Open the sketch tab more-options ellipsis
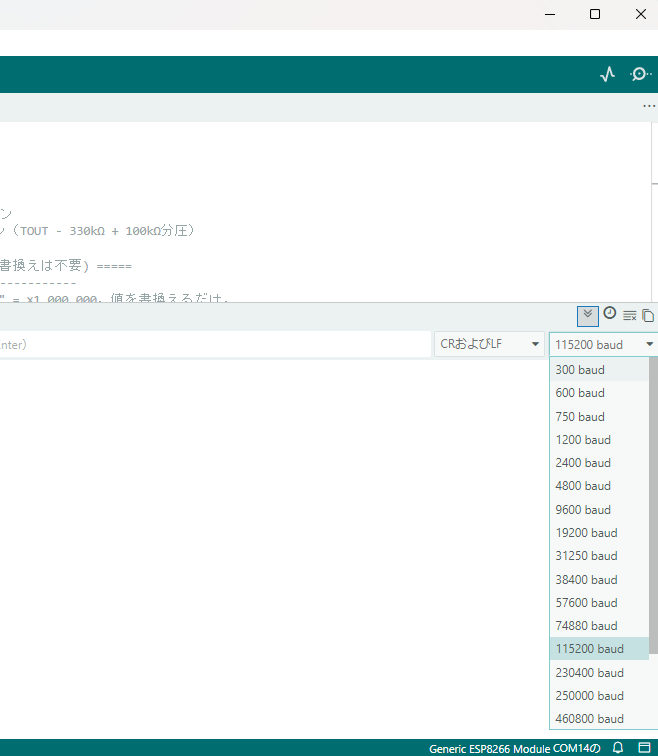Viewport: 658px width, 756px height. (x=649, y=106)
